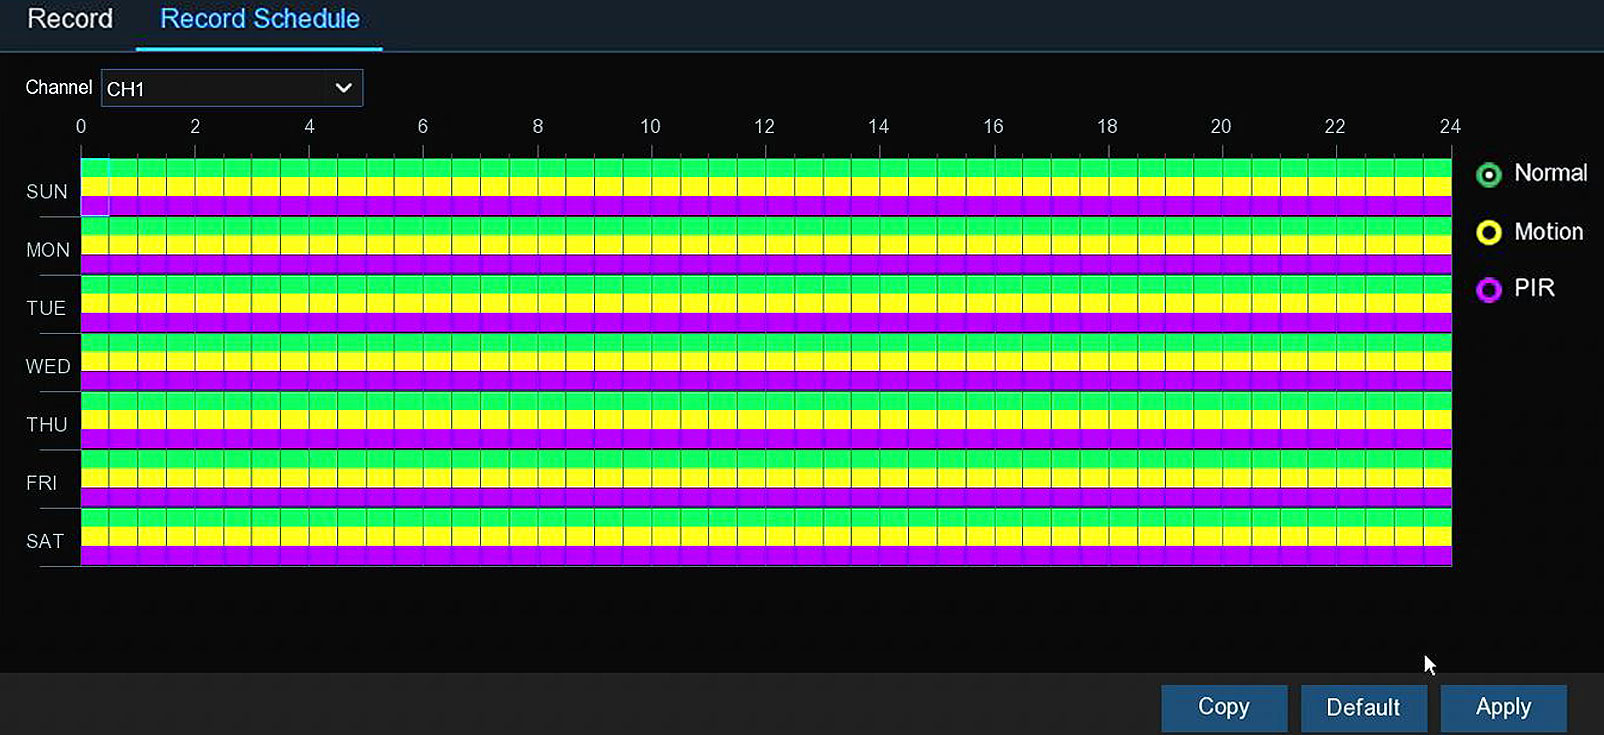Select the PIR recording mode radio button

coord(1488,290)
